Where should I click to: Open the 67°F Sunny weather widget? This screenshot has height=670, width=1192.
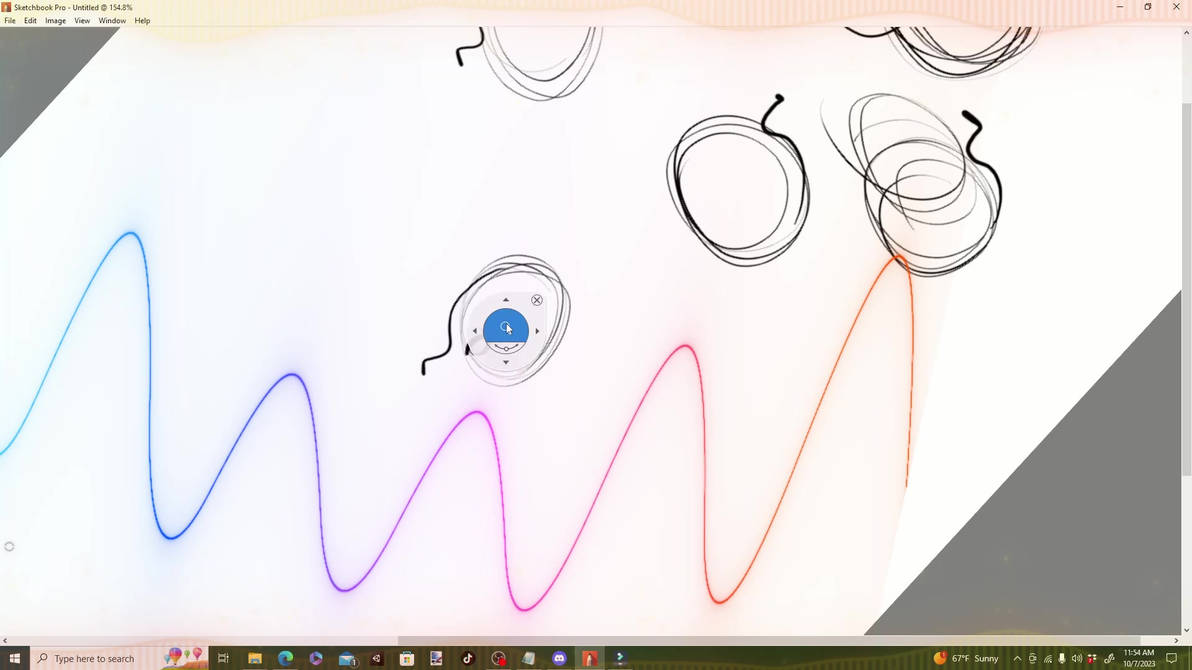(x=968, y=658)
